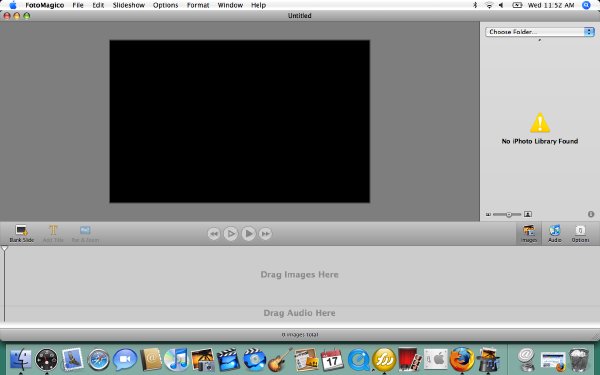Viewport: 600px width, 375px height.
Task: Open the FotoMagico application menu
Action: point(44,5)
